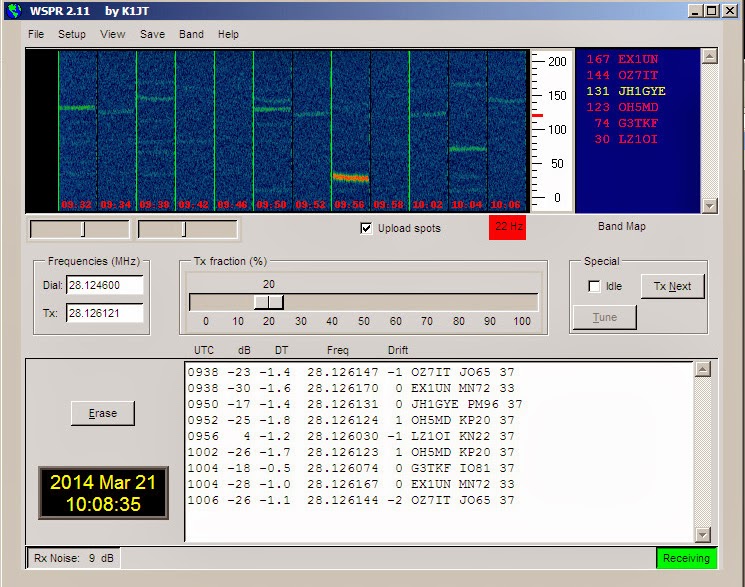Click the Tx Next button
This screenshot has width=745, height=587.
[672, 286]
